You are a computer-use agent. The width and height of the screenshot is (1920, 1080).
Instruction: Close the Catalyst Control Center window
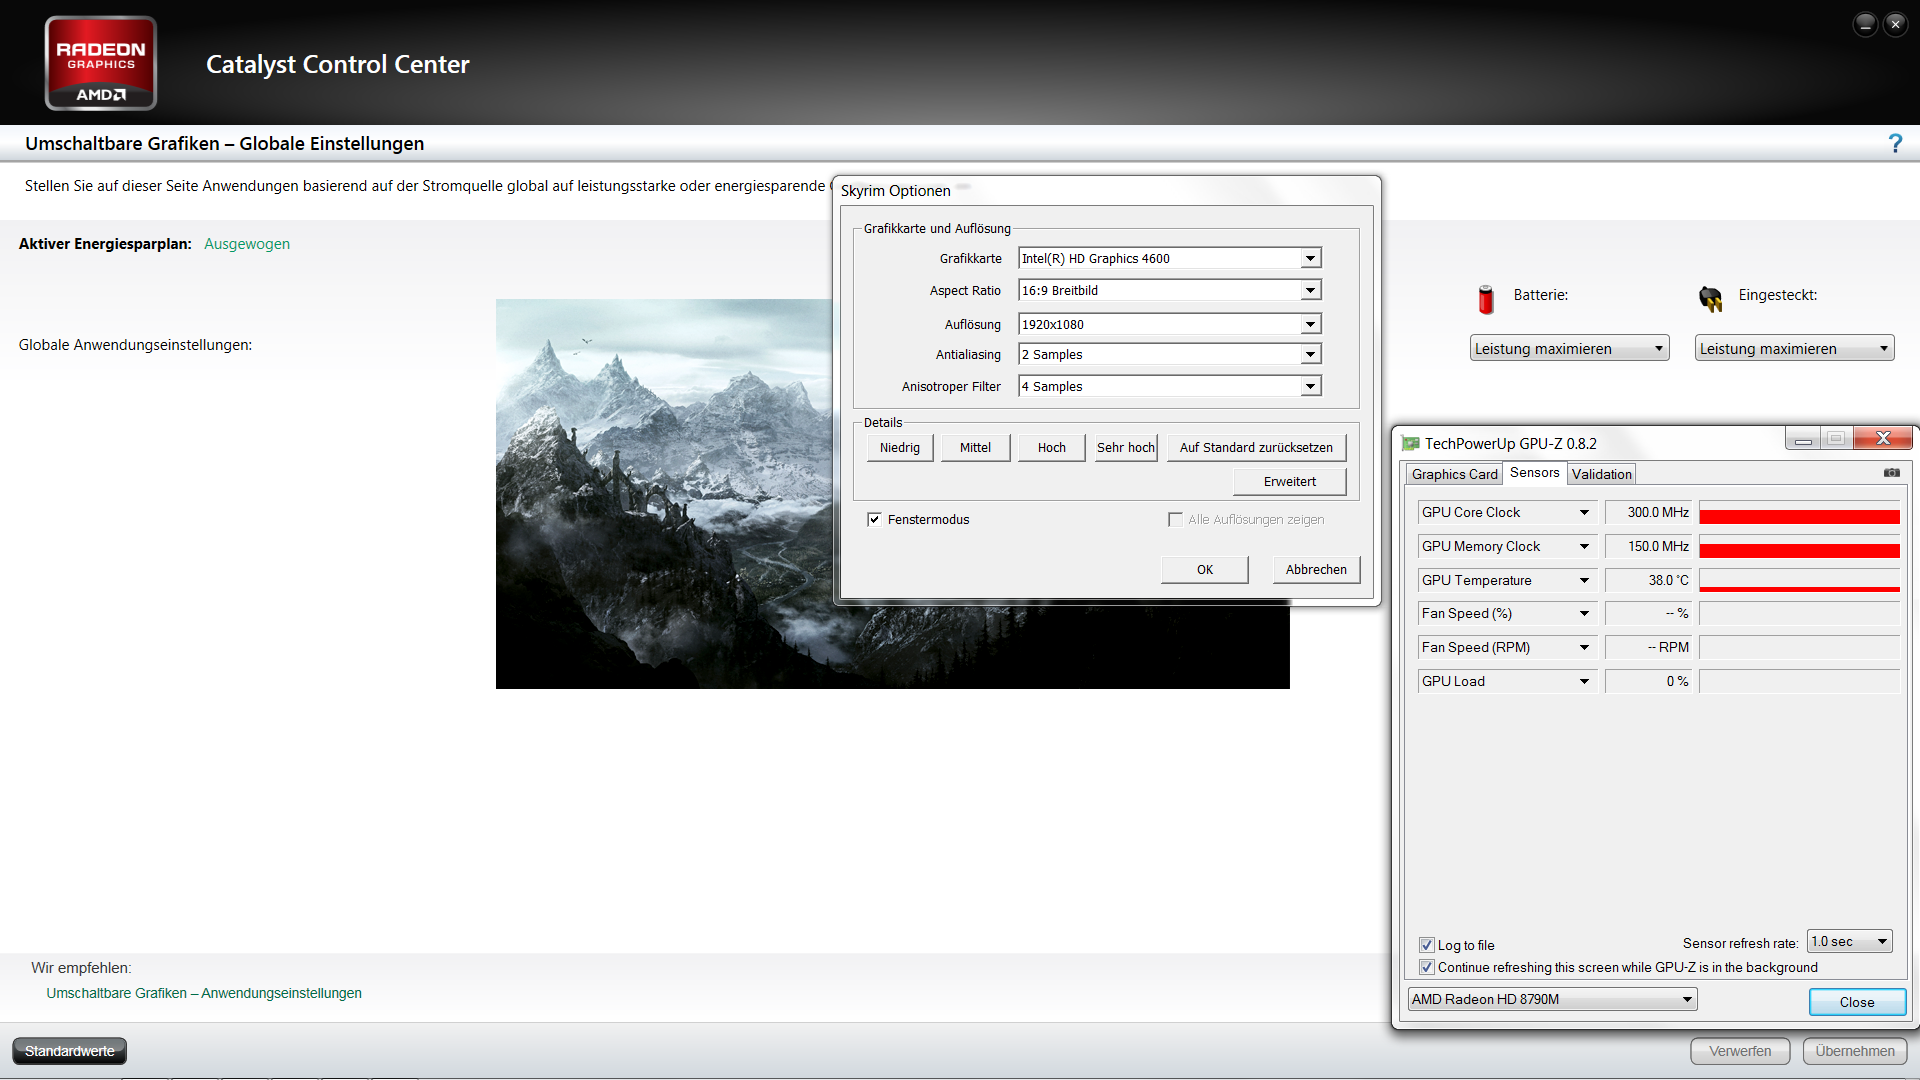(1895, 24)
